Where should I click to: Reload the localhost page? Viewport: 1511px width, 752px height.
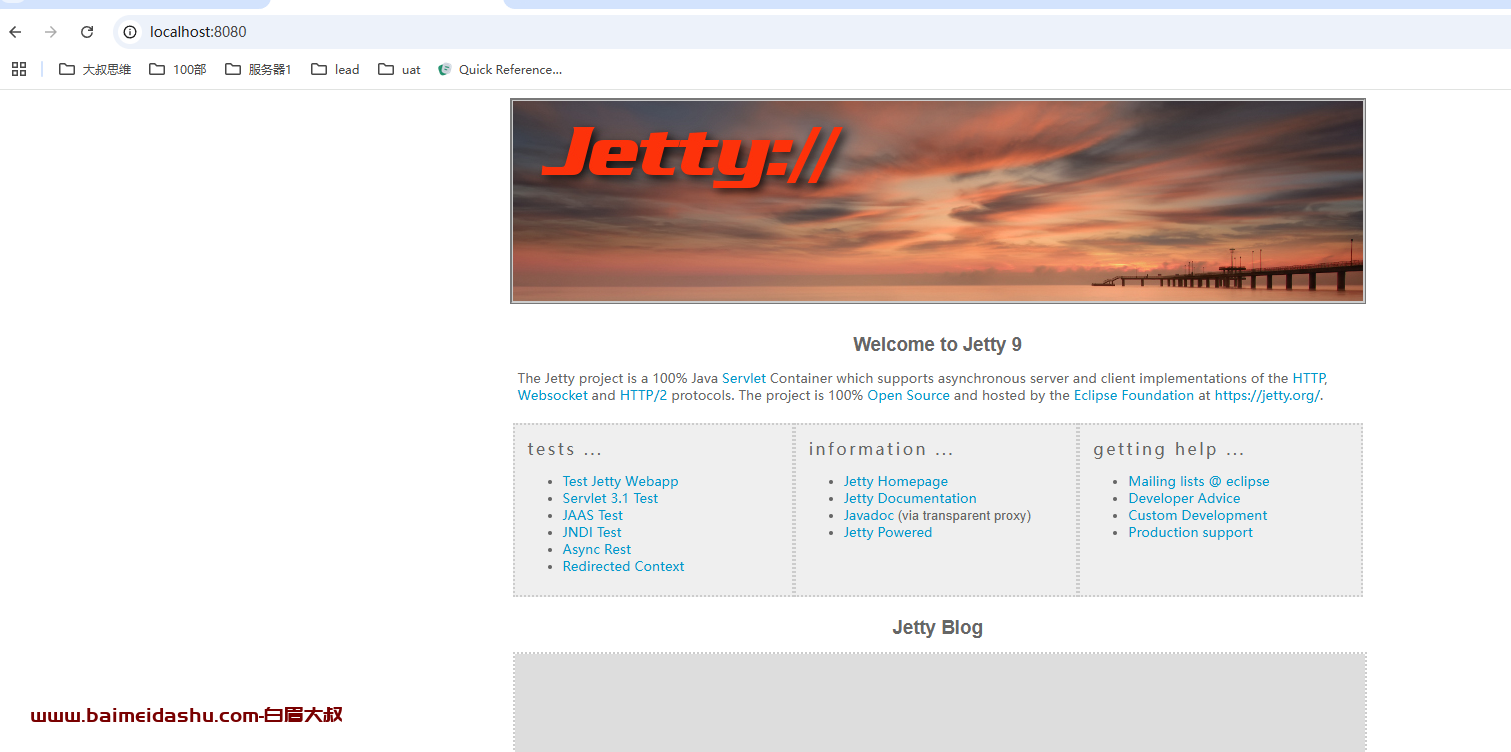87,32
